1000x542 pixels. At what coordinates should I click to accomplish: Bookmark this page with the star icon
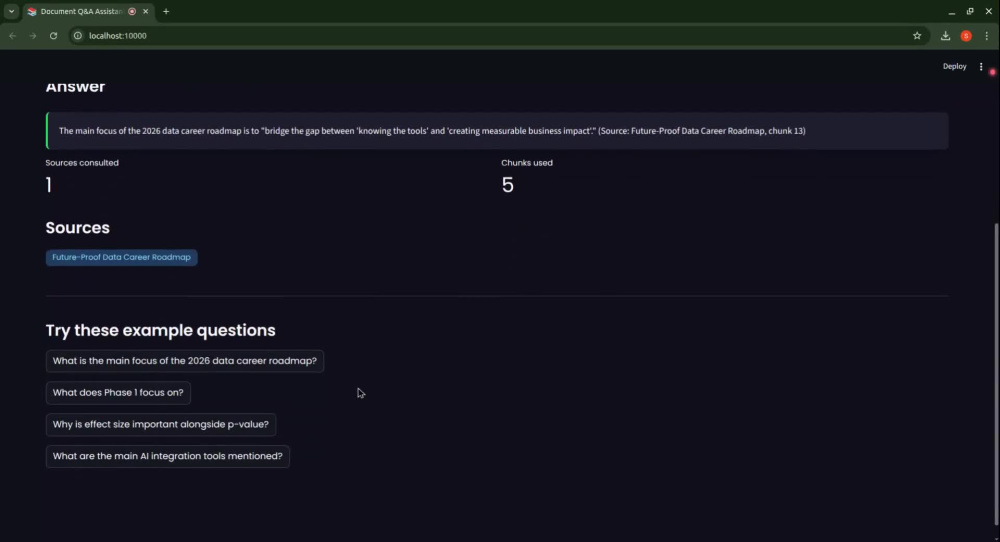click(917, 36)
